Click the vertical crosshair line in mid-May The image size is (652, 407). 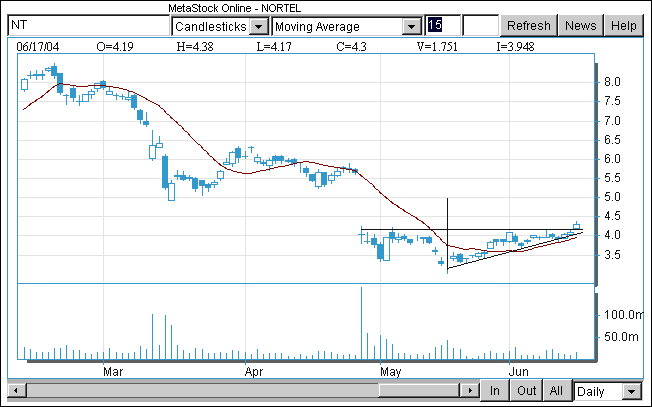click(447, 235)
